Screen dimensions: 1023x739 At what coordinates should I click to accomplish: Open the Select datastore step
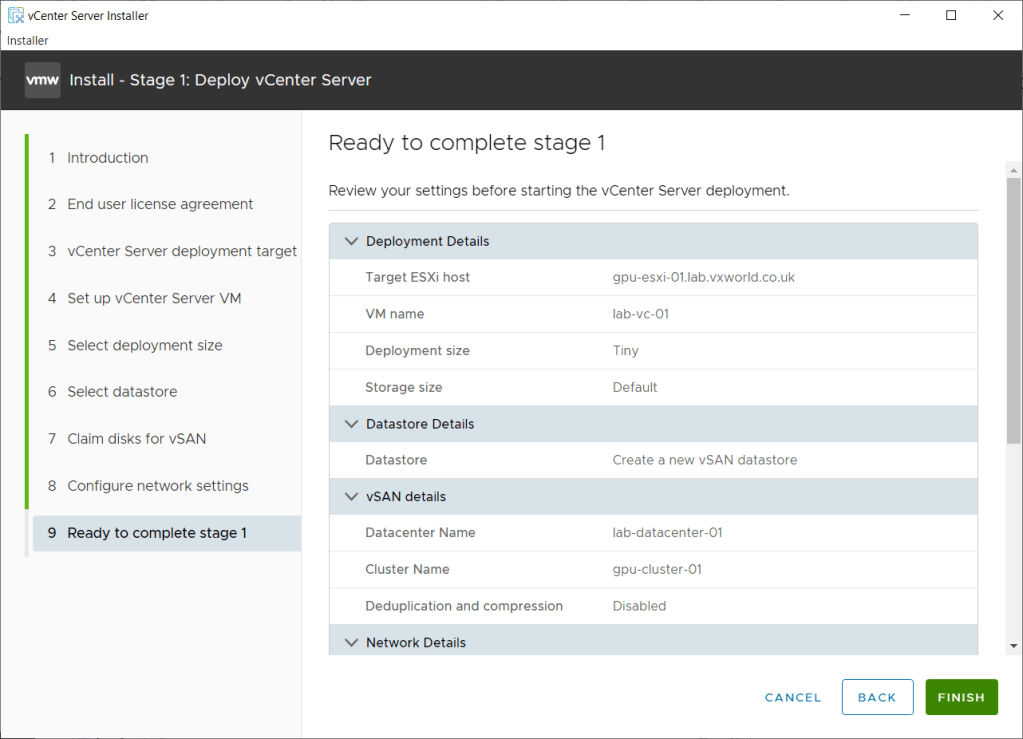(x=122, y=392)
